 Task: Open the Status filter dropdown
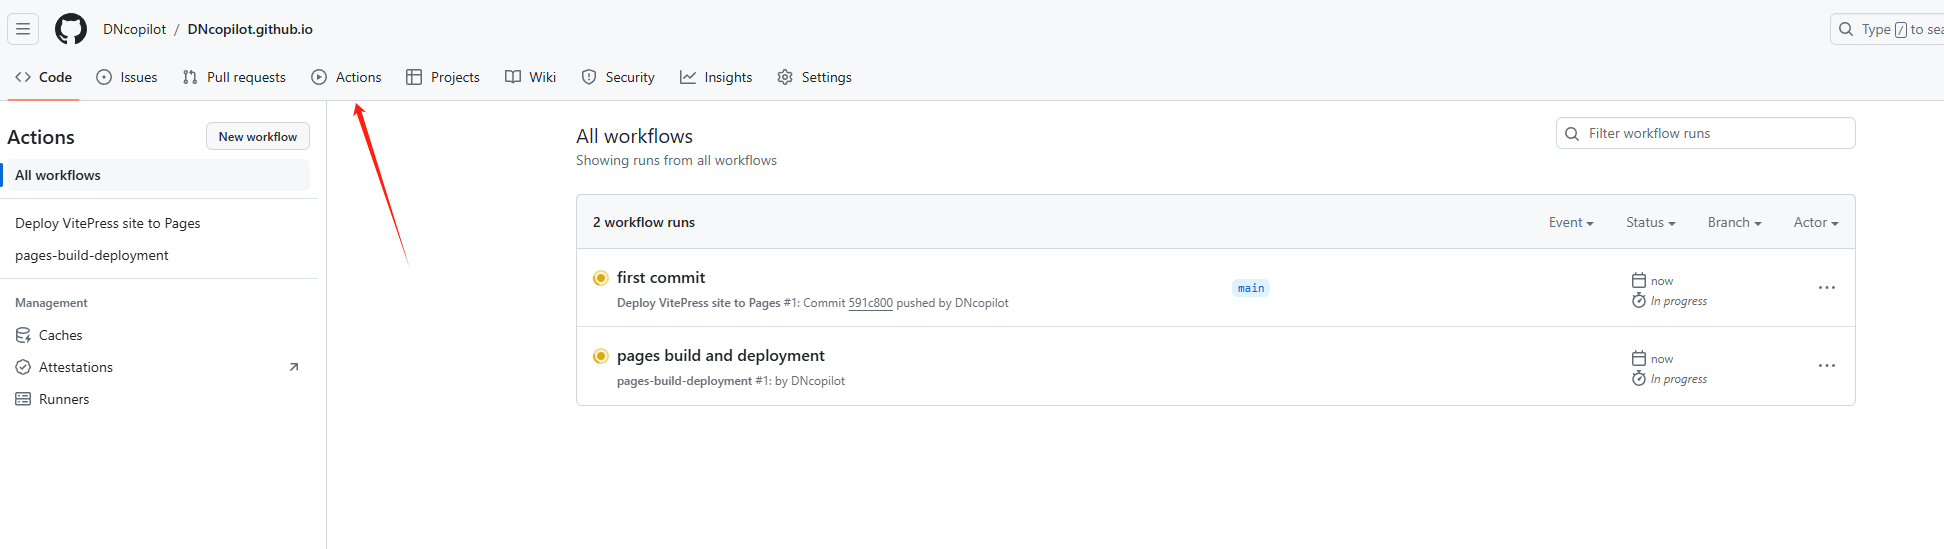[x=1651, y=222]
